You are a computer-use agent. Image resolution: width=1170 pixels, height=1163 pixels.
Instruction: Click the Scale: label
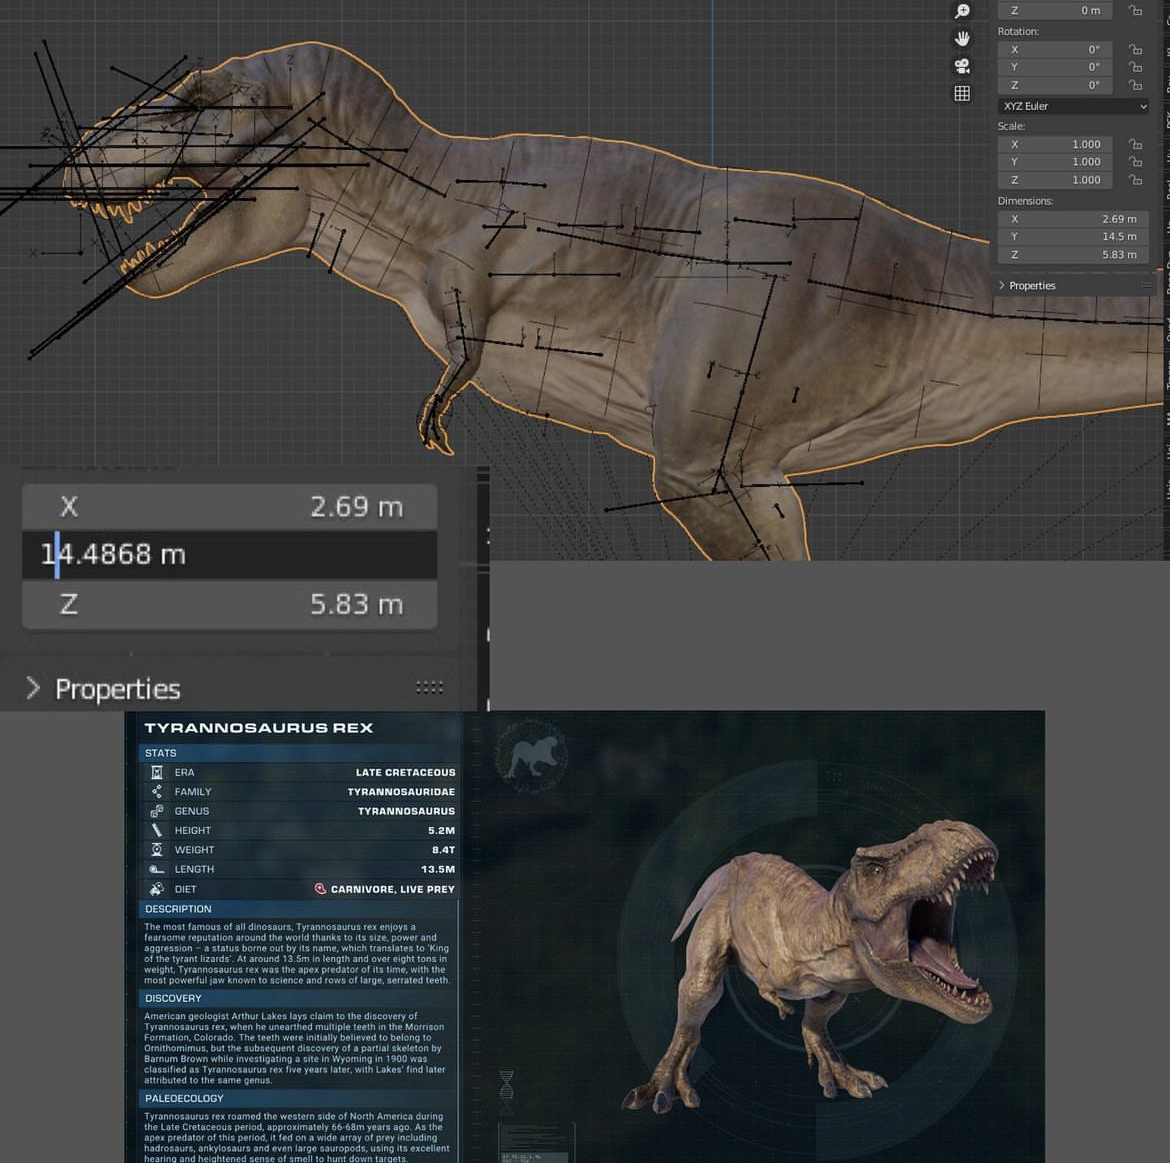click(x=1012, y=126)
